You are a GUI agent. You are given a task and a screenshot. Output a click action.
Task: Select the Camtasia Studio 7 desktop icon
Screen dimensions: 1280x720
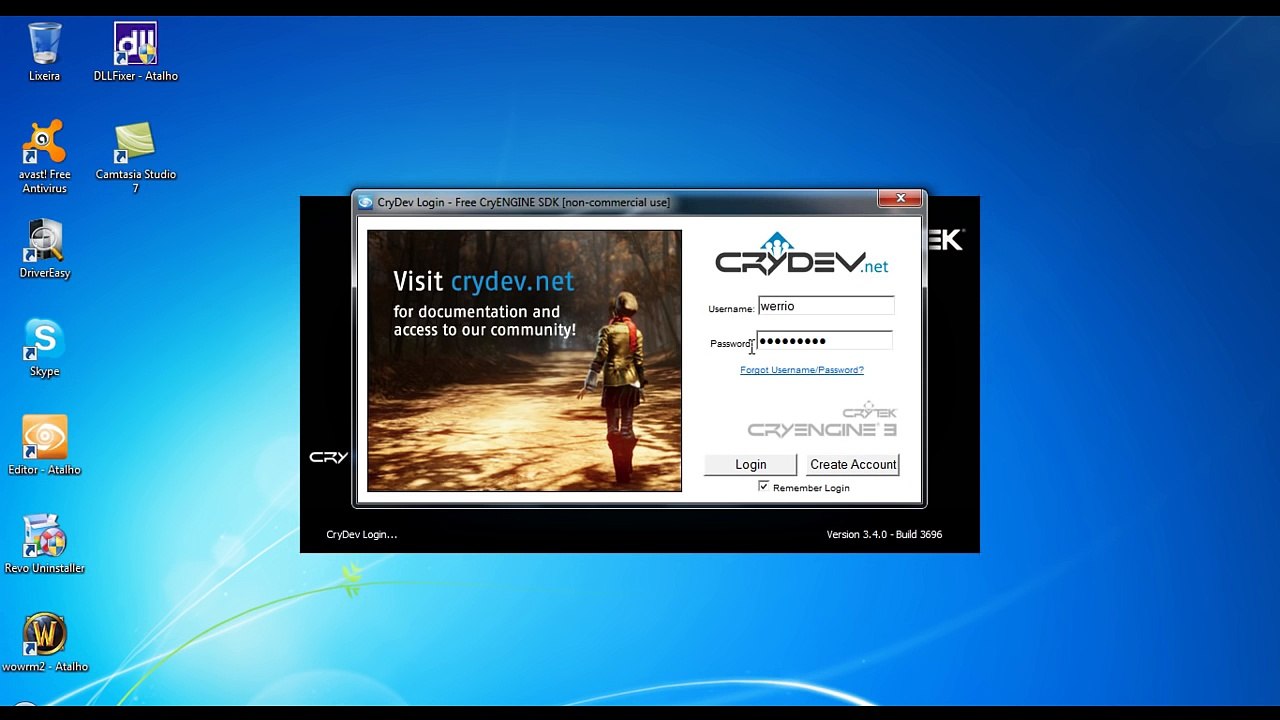tap(135, 157)
